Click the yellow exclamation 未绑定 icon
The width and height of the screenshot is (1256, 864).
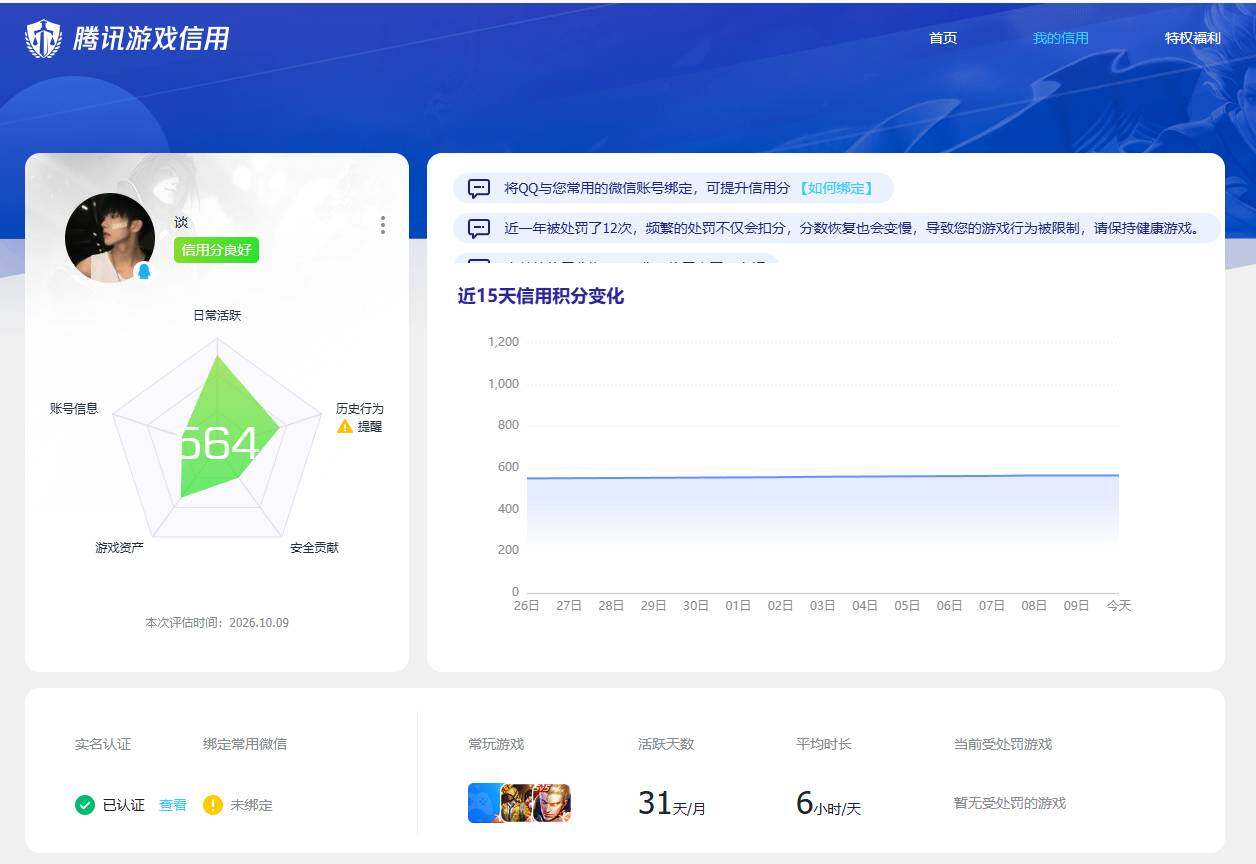pos(213,804)
